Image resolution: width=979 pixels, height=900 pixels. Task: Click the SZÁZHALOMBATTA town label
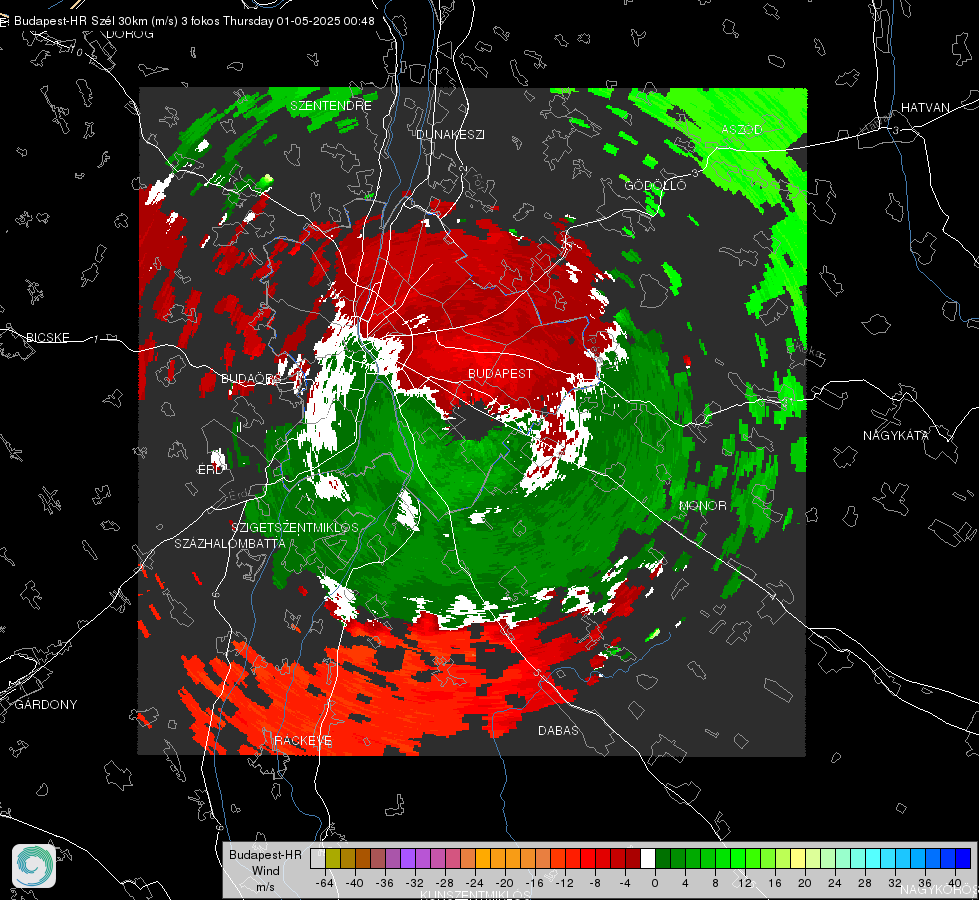(230, 543)
